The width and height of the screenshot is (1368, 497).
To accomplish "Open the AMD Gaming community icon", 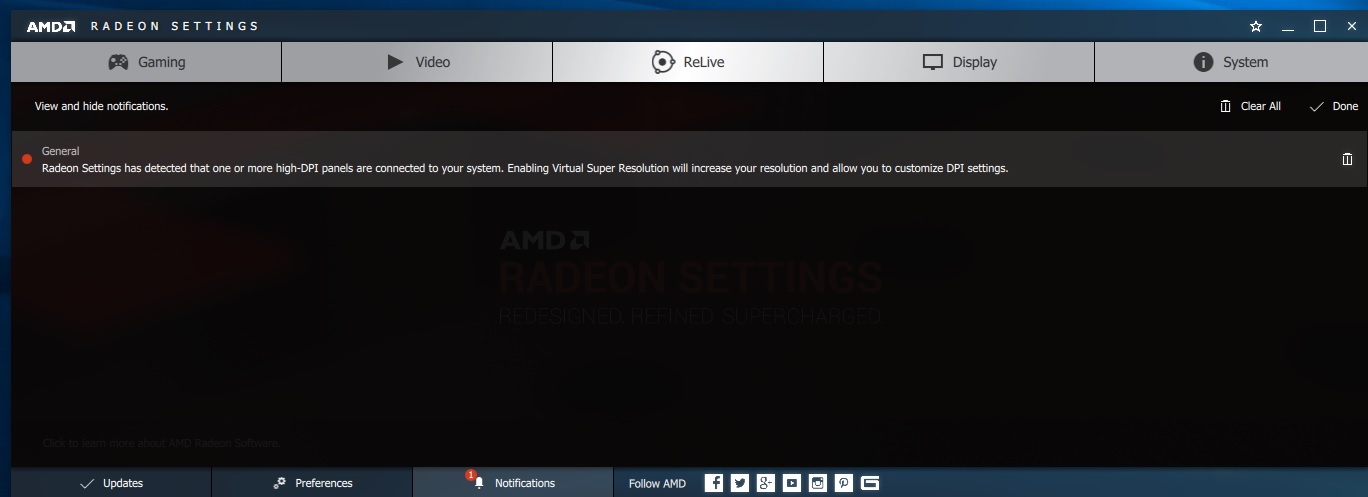I will point(870,483).
